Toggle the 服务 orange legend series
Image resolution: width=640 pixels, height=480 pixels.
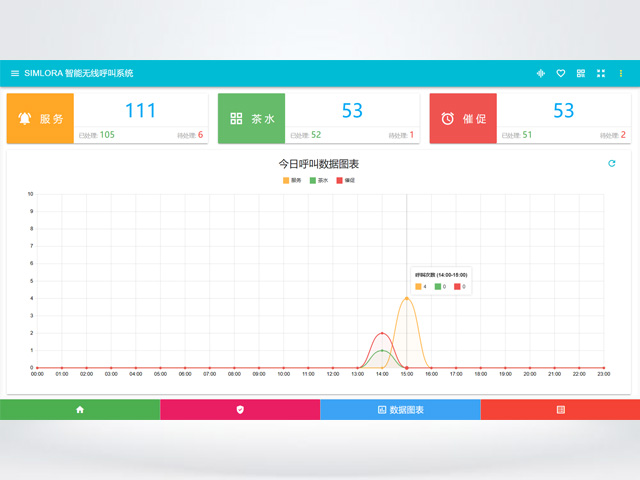click(x=292, y=180)
